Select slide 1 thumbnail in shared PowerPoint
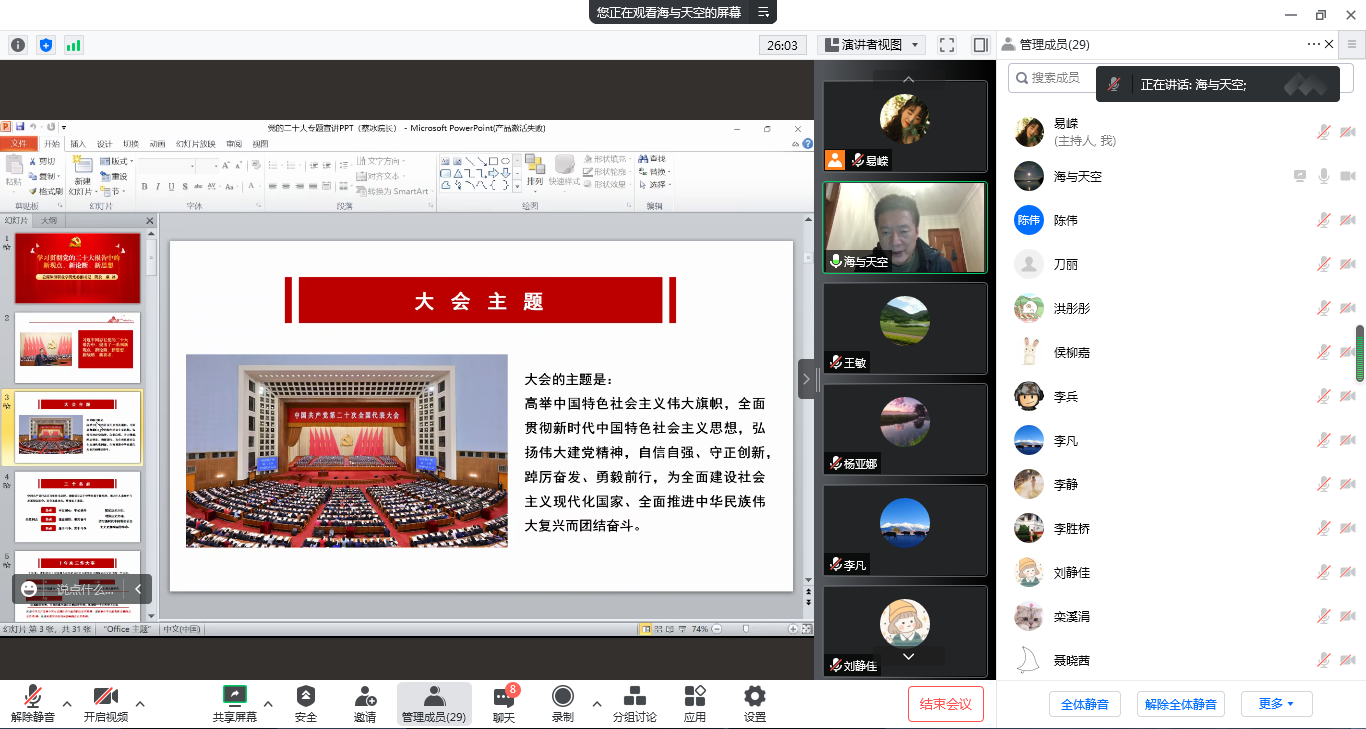 (77, 268)
